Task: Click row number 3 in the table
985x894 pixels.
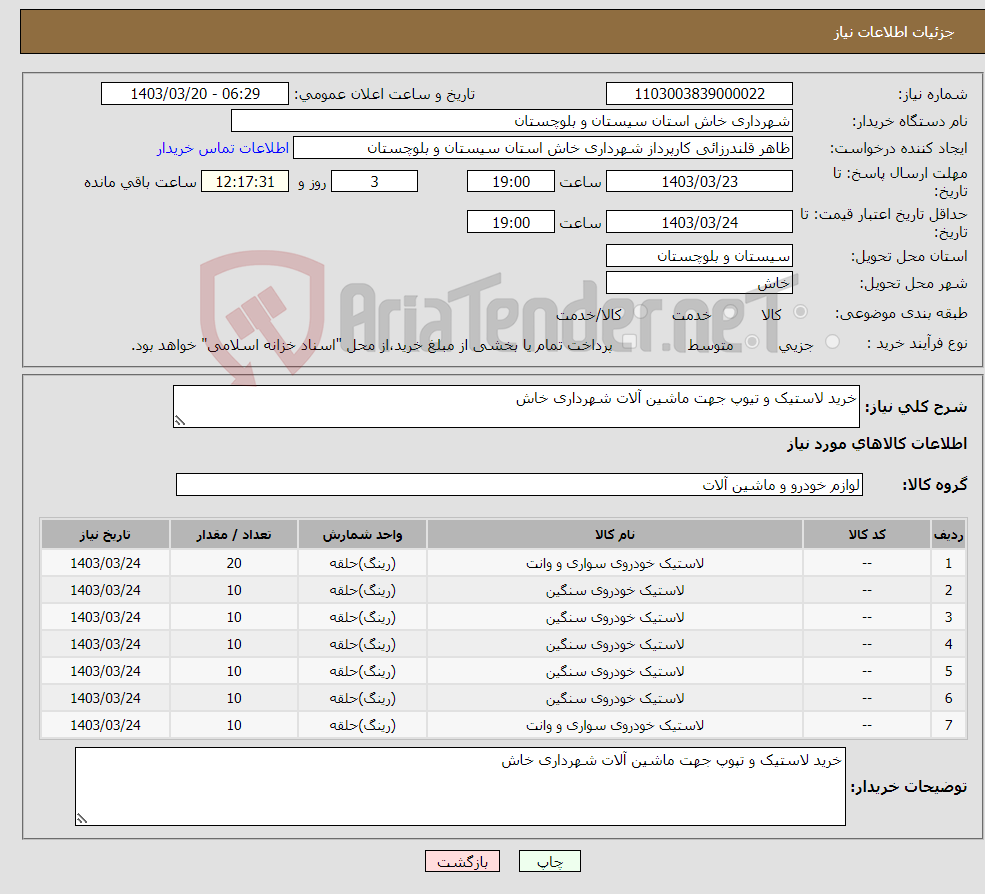Action: point(949,618)
